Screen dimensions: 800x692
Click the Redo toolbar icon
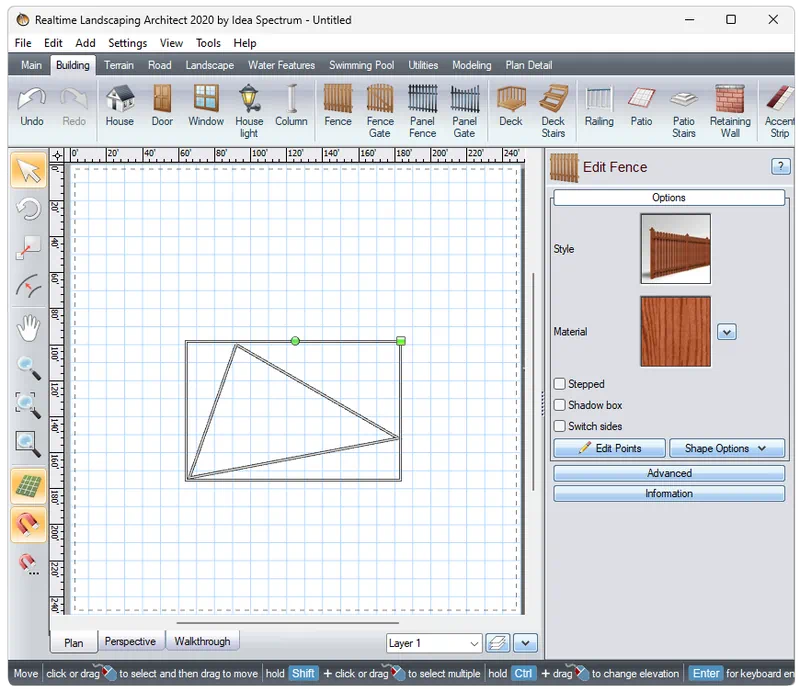pos(74,108)
